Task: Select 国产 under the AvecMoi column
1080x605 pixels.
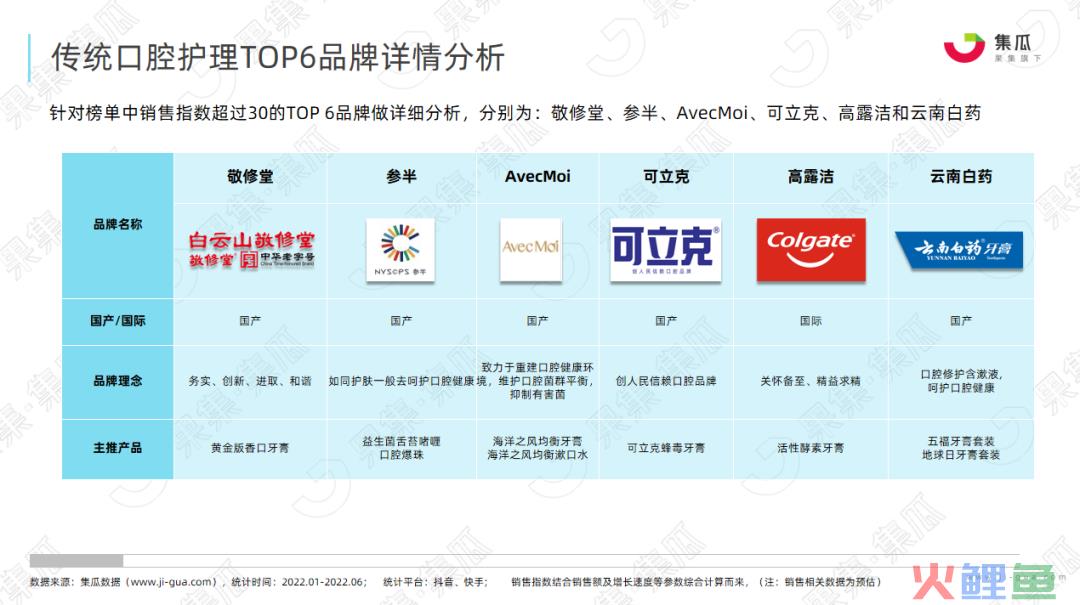Action: (x=537, y=320)
